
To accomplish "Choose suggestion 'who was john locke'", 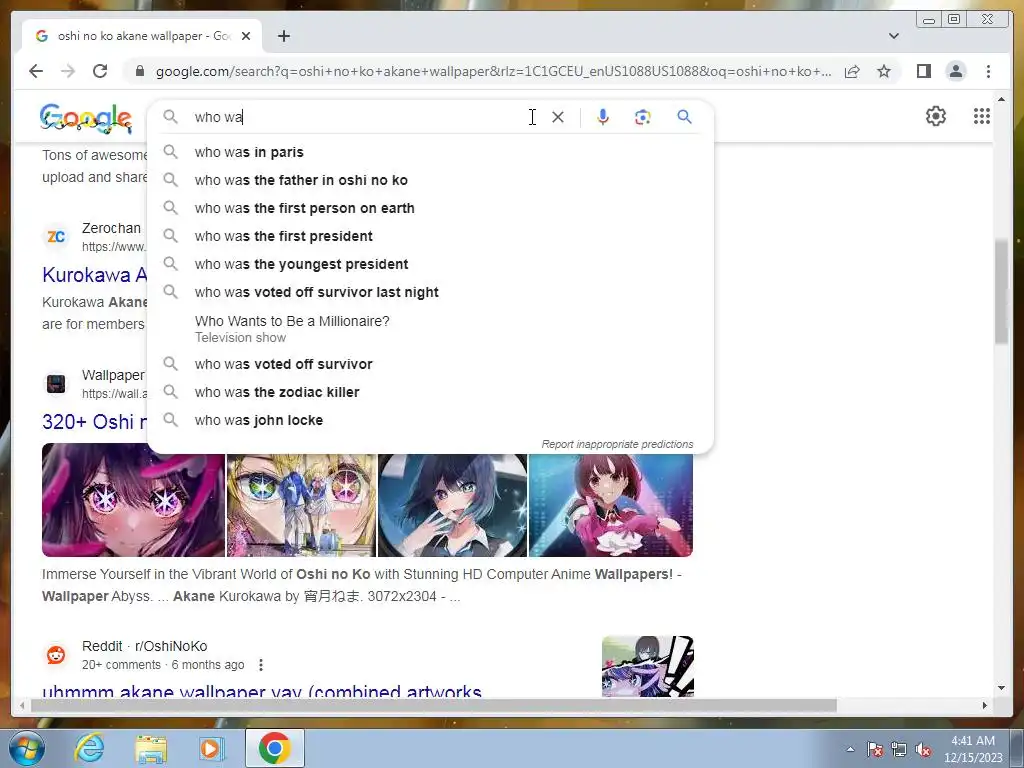I will tap(430, 421).
